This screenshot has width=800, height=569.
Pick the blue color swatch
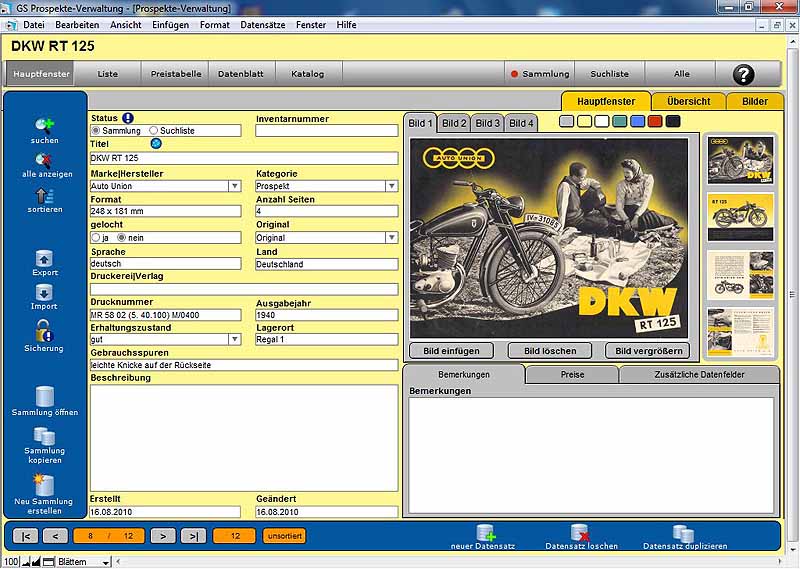point(637,121)
